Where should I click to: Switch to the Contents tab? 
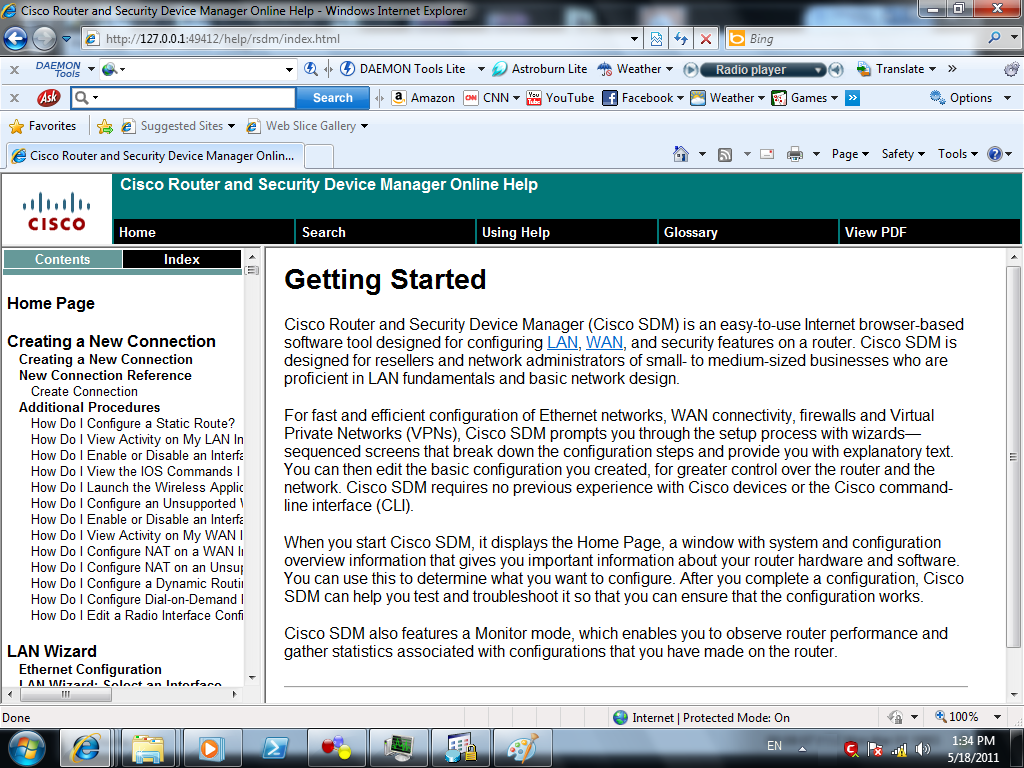[62, 259]
